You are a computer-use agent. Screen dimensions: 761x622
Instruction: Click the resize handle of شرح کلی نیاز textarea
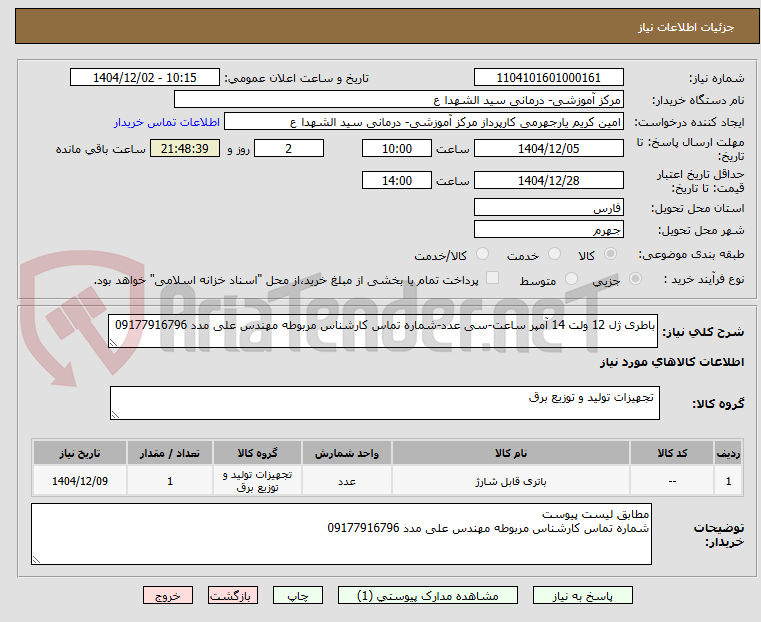[x=113, y=343]
